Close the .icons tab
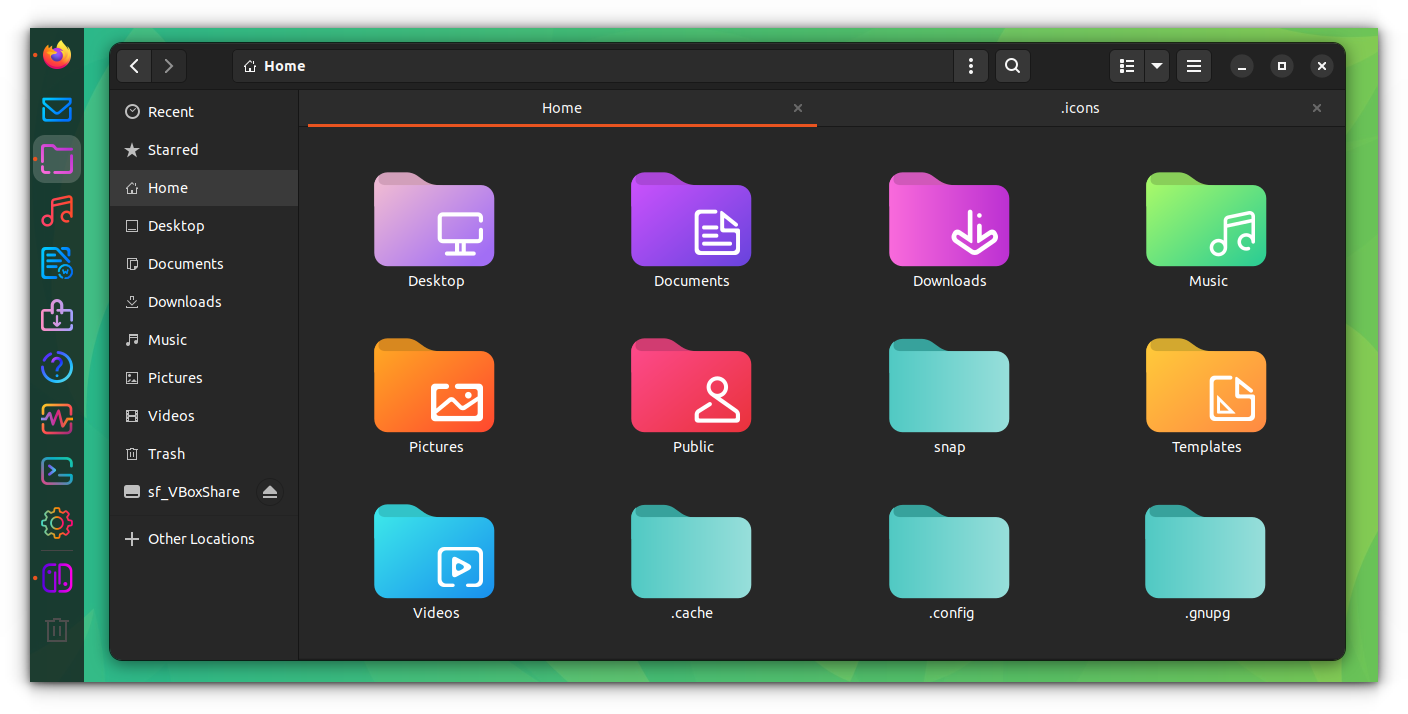 (1317, 108)
